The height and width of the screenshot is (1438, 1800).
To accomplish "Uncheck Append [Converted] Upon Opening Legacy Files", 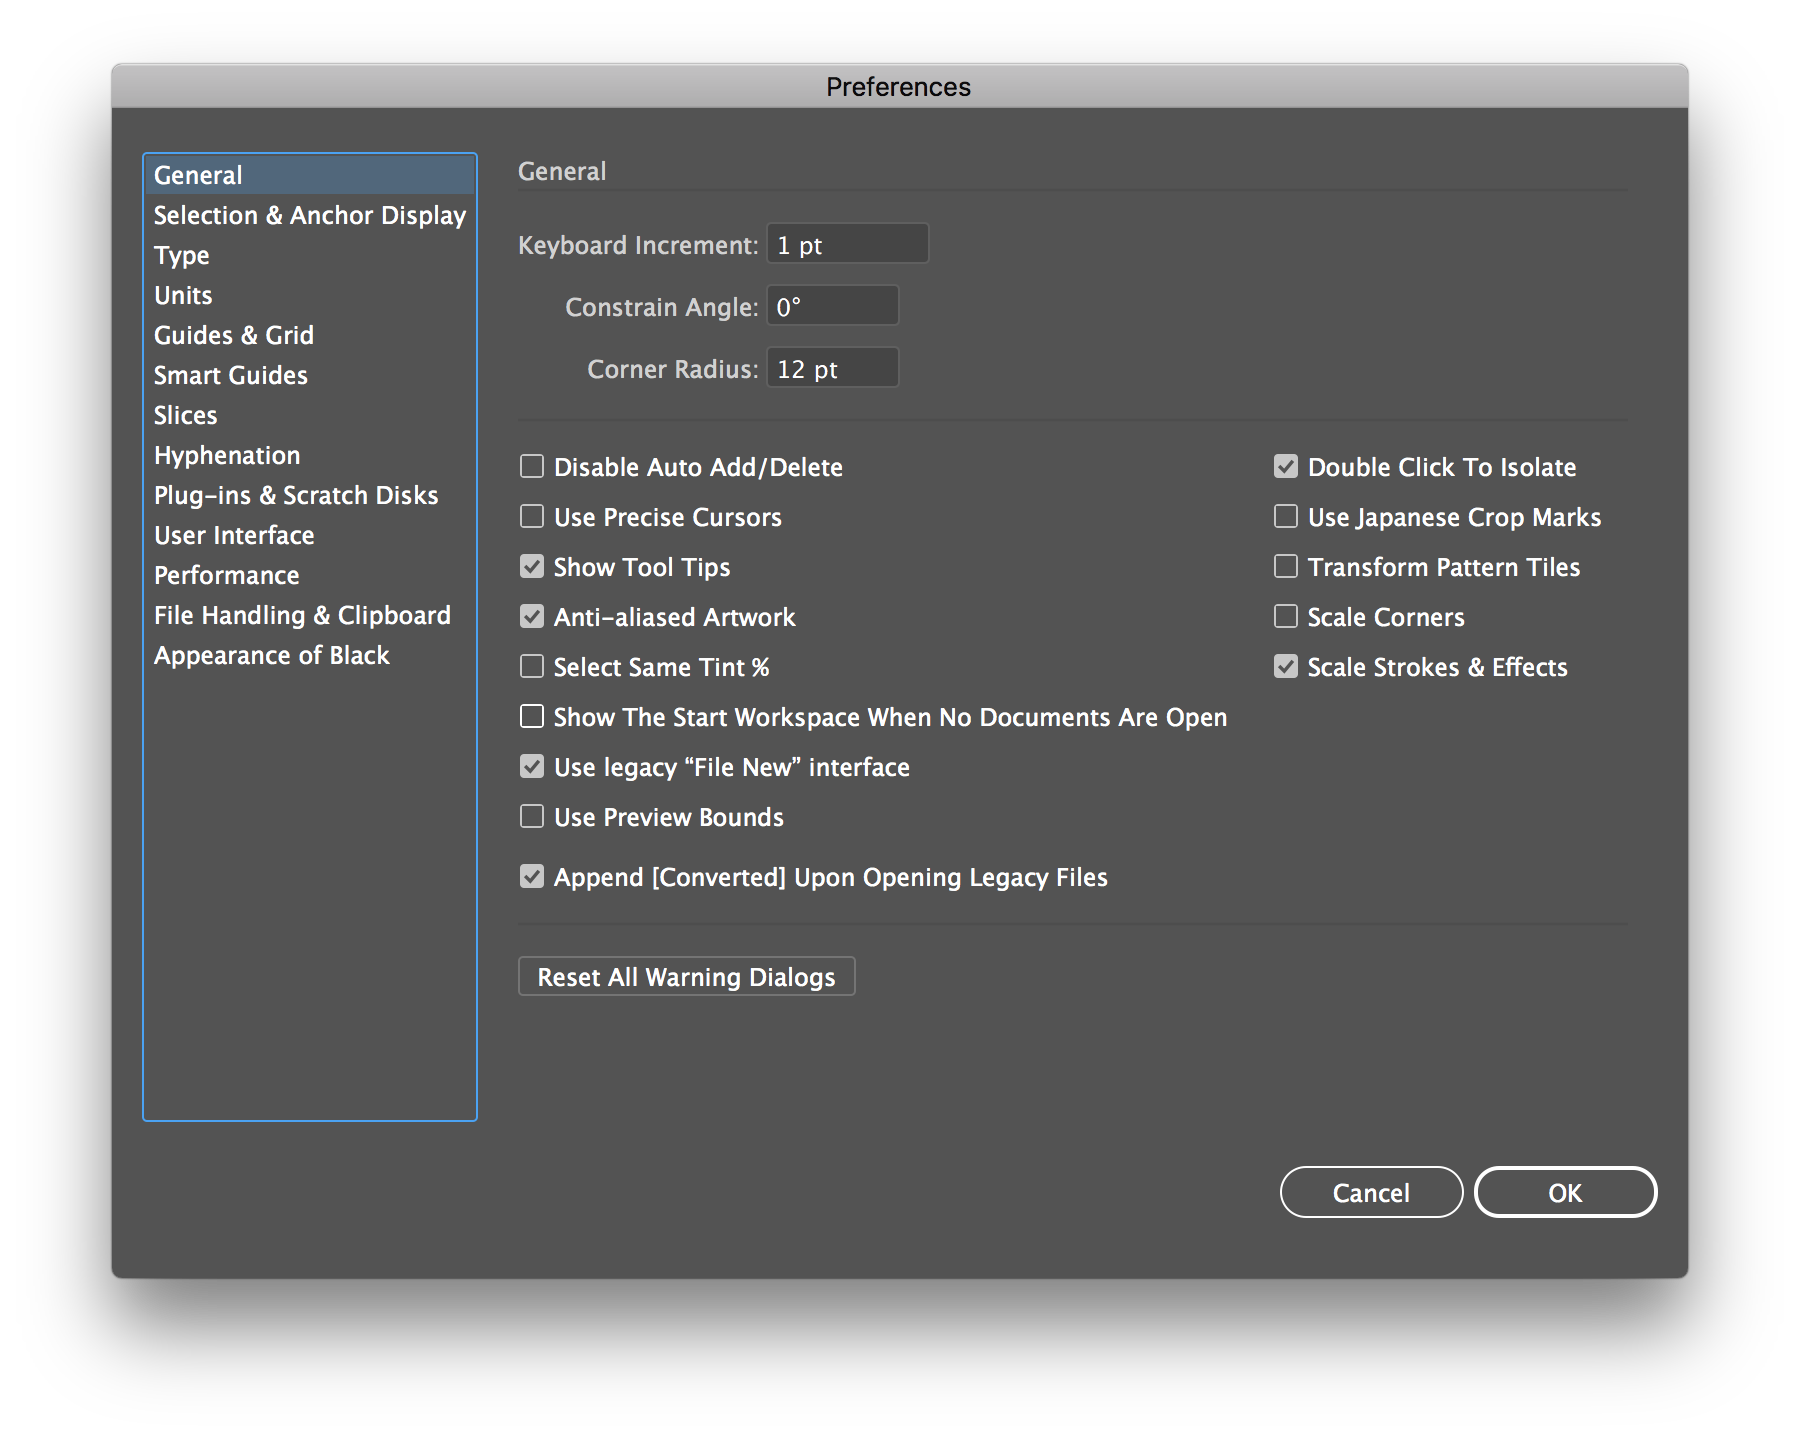I will 532,877.
